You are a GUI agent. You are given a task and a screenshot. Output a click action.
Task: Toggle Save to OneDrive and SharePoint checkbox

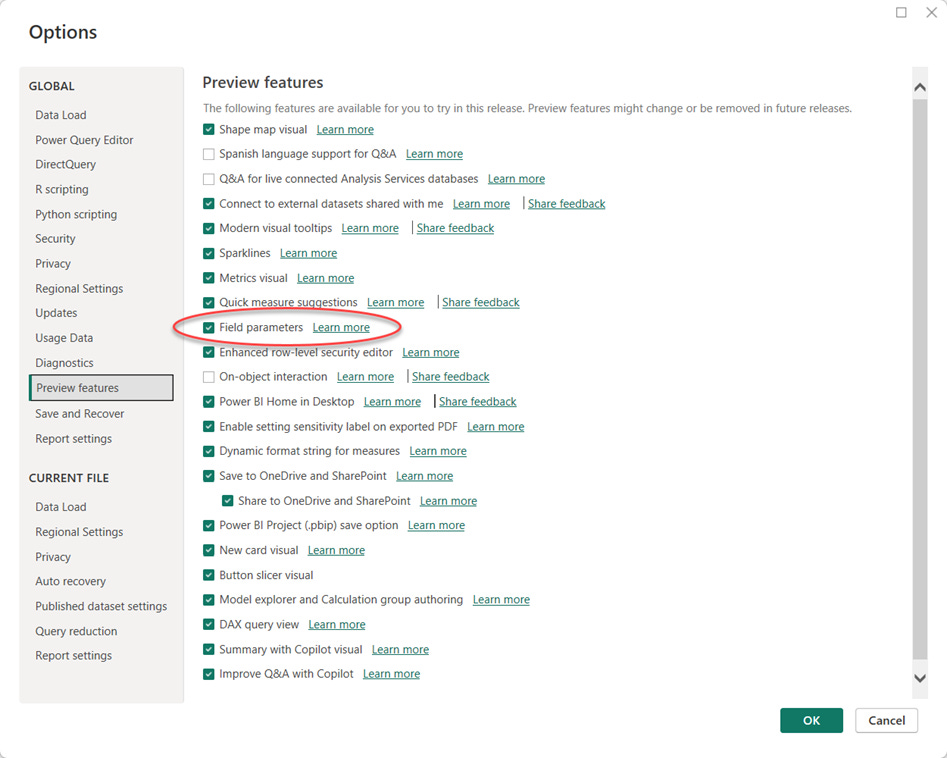click(x=208, y=476)
